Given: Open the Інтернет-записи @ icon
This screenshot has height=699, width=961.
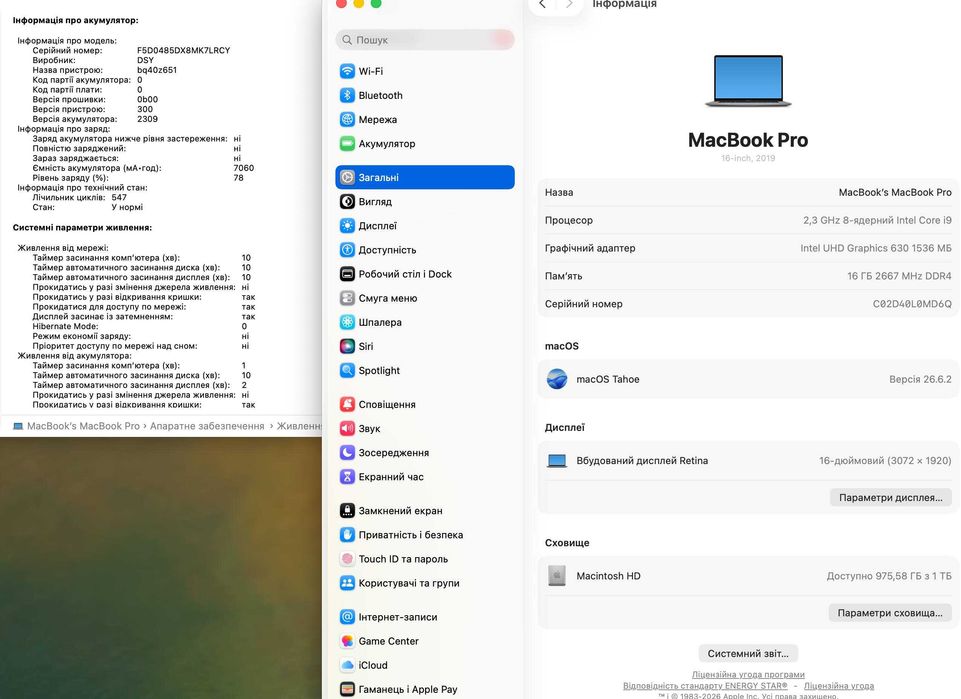Looking at the screenshot, I should tap(347, 617).
